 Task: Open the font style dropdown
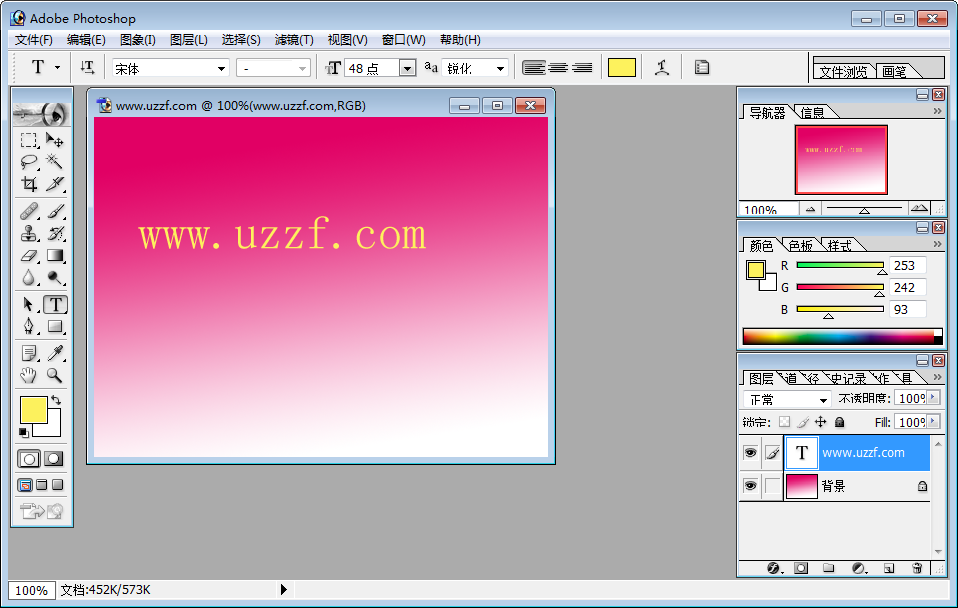(x=302, y=68)
